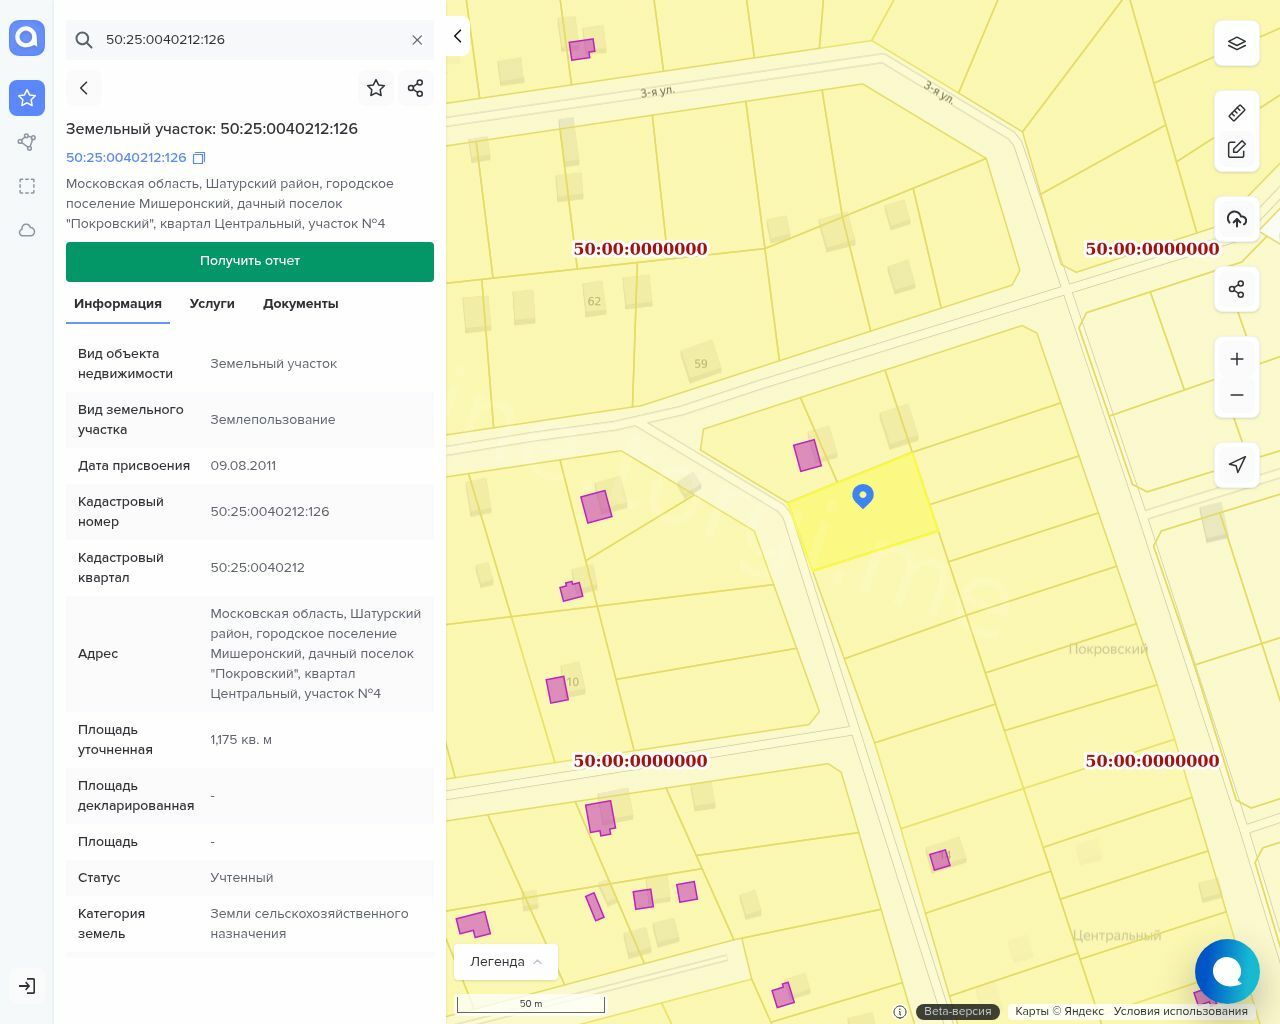The height and width of the screenshot is (1024, 1280).
Task: Go back with the left arrow
Action: [x=84, y=88]
